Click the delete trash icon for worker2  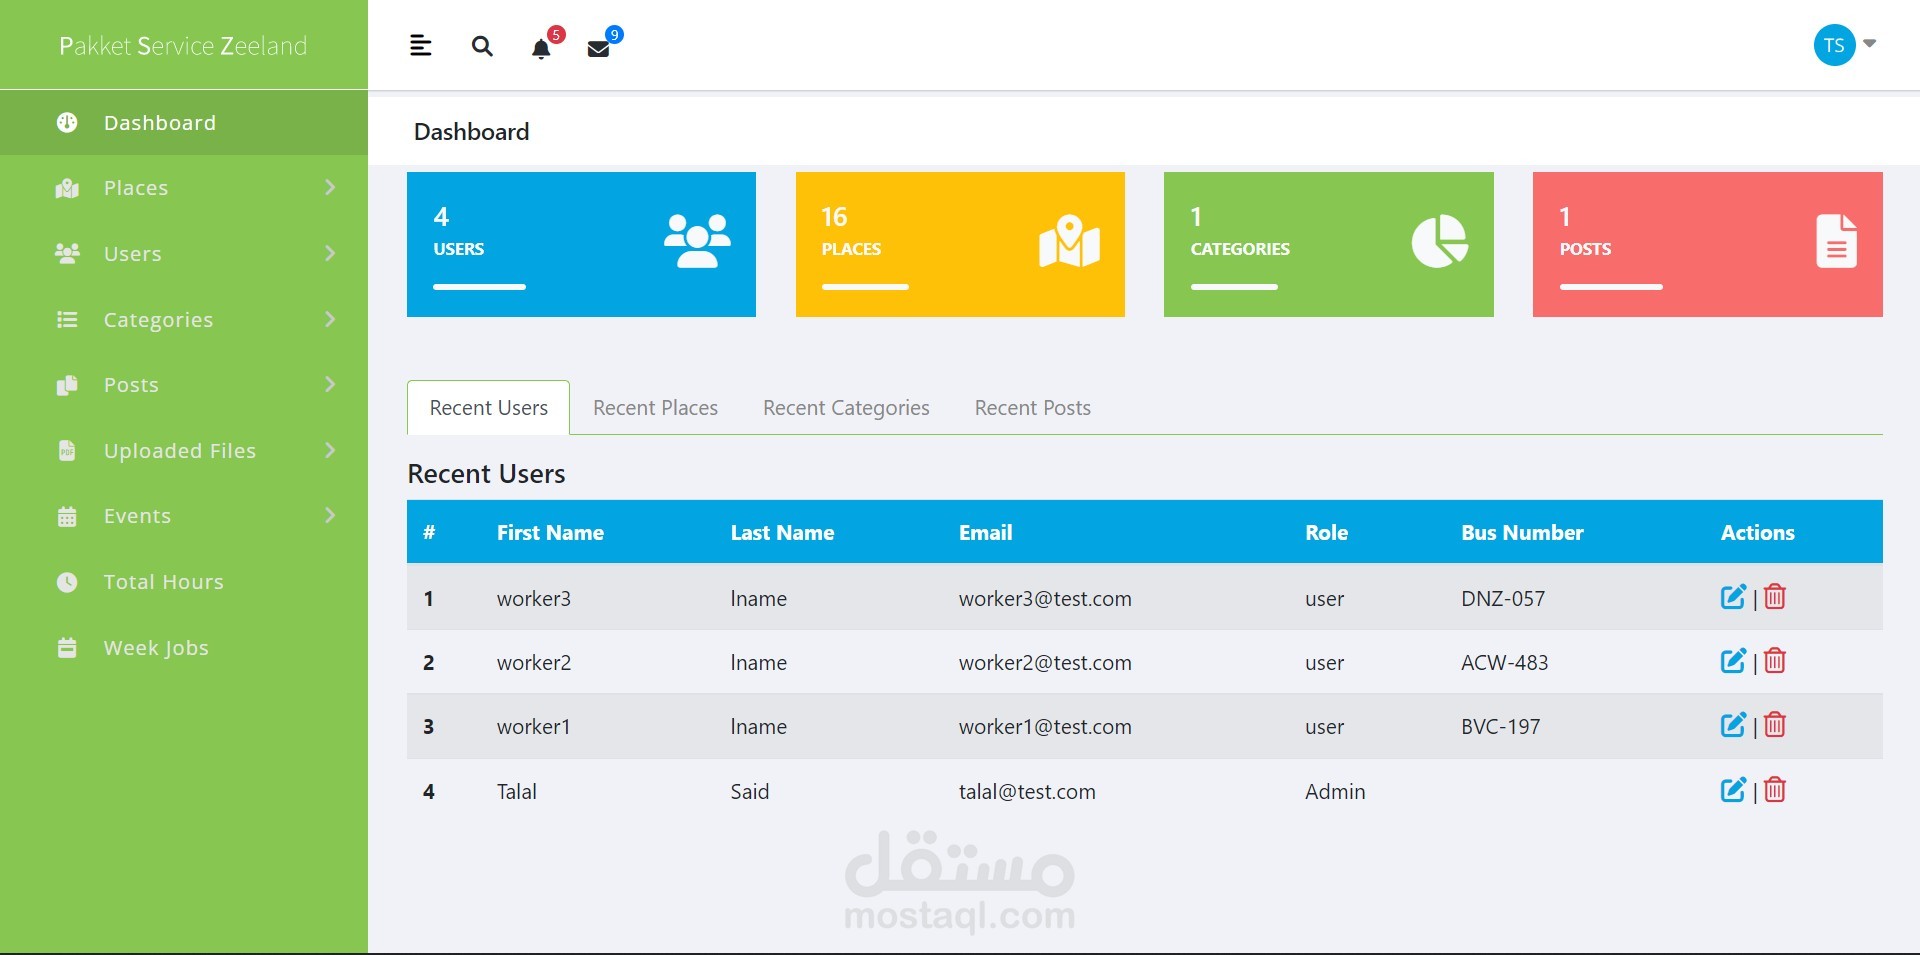(1774, 660)
